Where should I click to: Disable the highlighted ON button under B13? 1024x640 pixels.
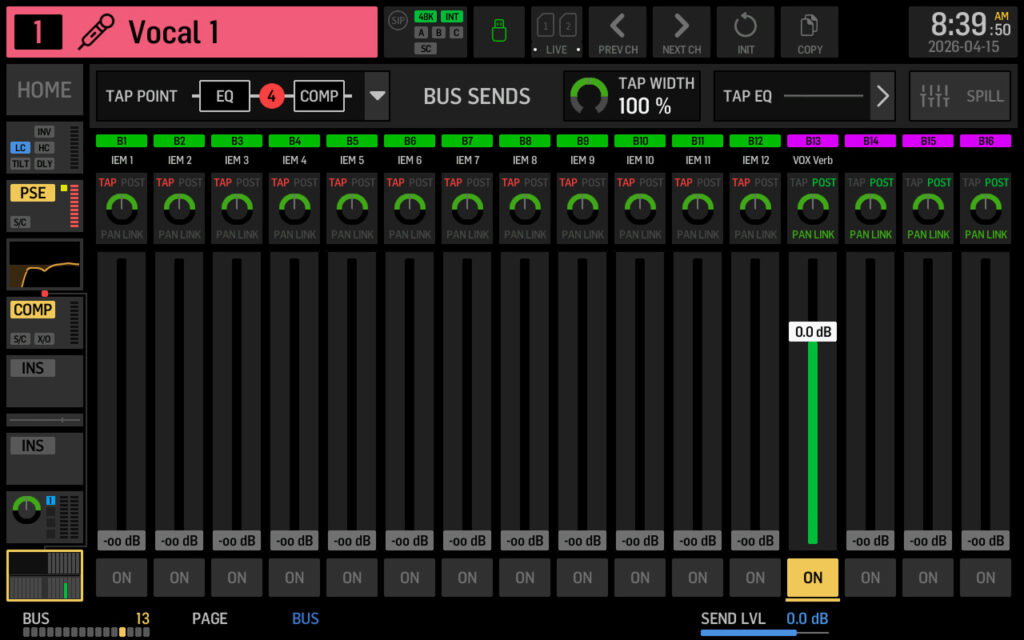coord(812,578)
